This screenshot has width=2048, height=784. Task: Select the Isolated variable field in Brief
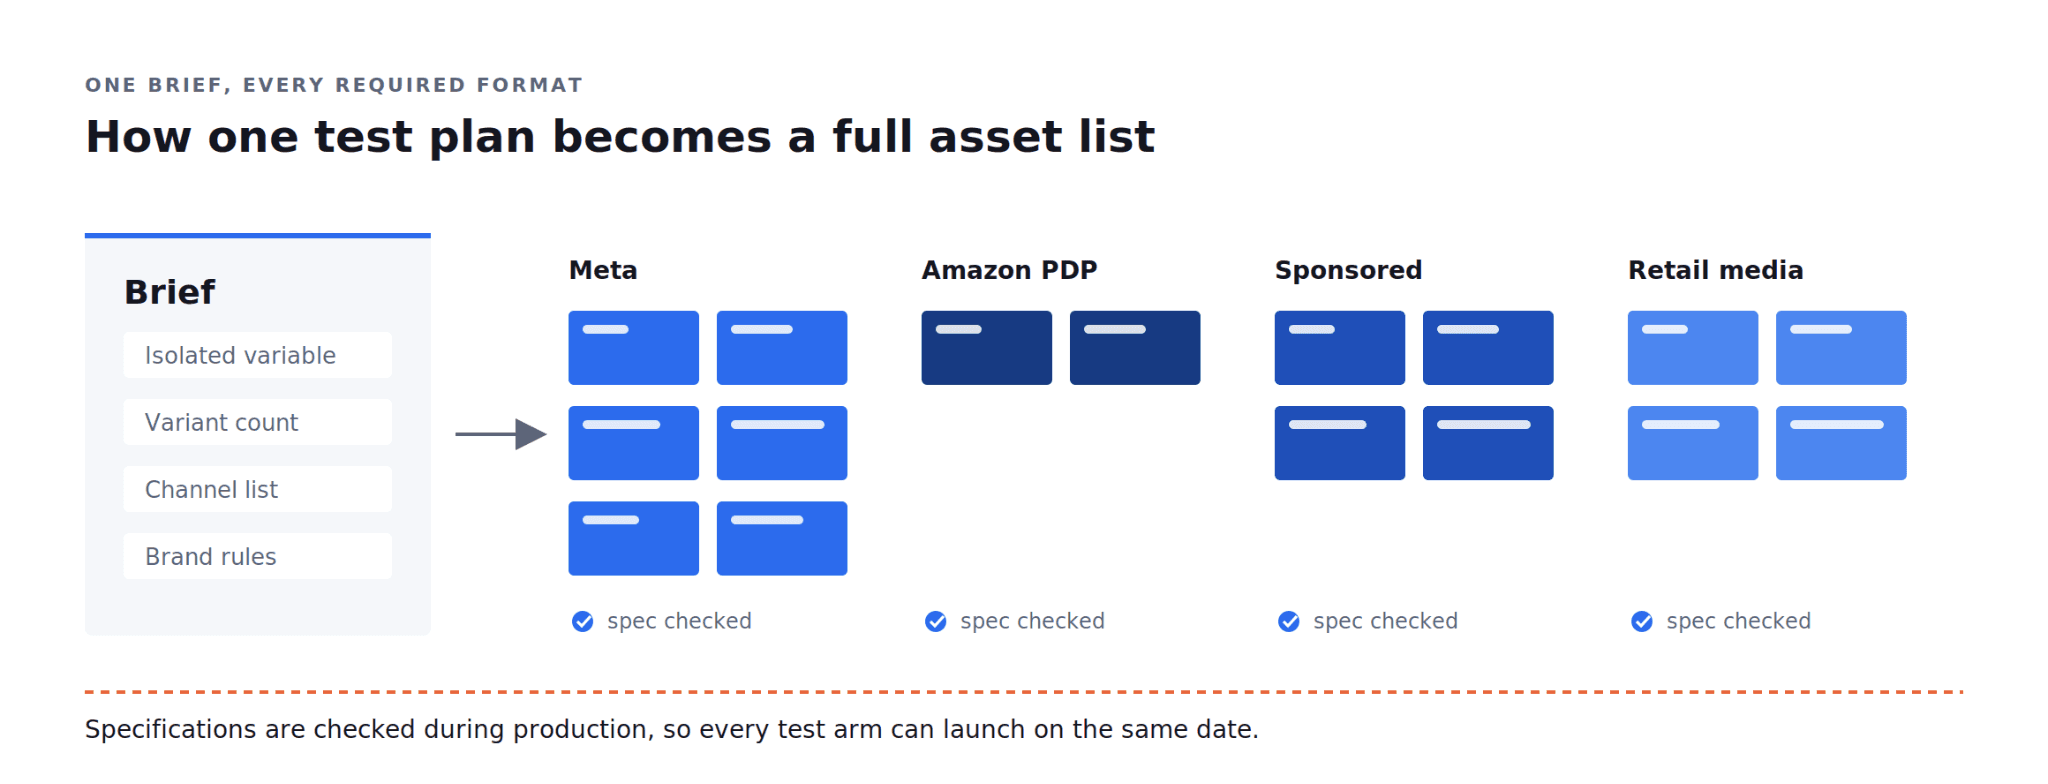pyautogui.click(x=258, y=355)
